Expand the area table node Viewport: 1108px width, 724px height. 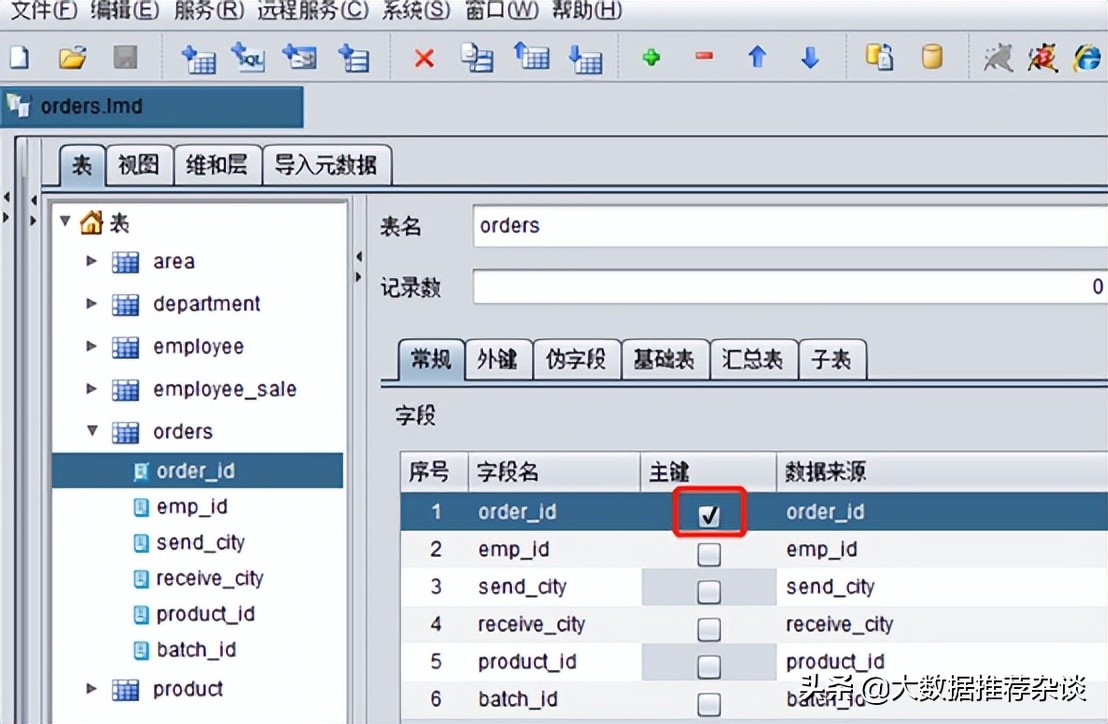(91, 262)
